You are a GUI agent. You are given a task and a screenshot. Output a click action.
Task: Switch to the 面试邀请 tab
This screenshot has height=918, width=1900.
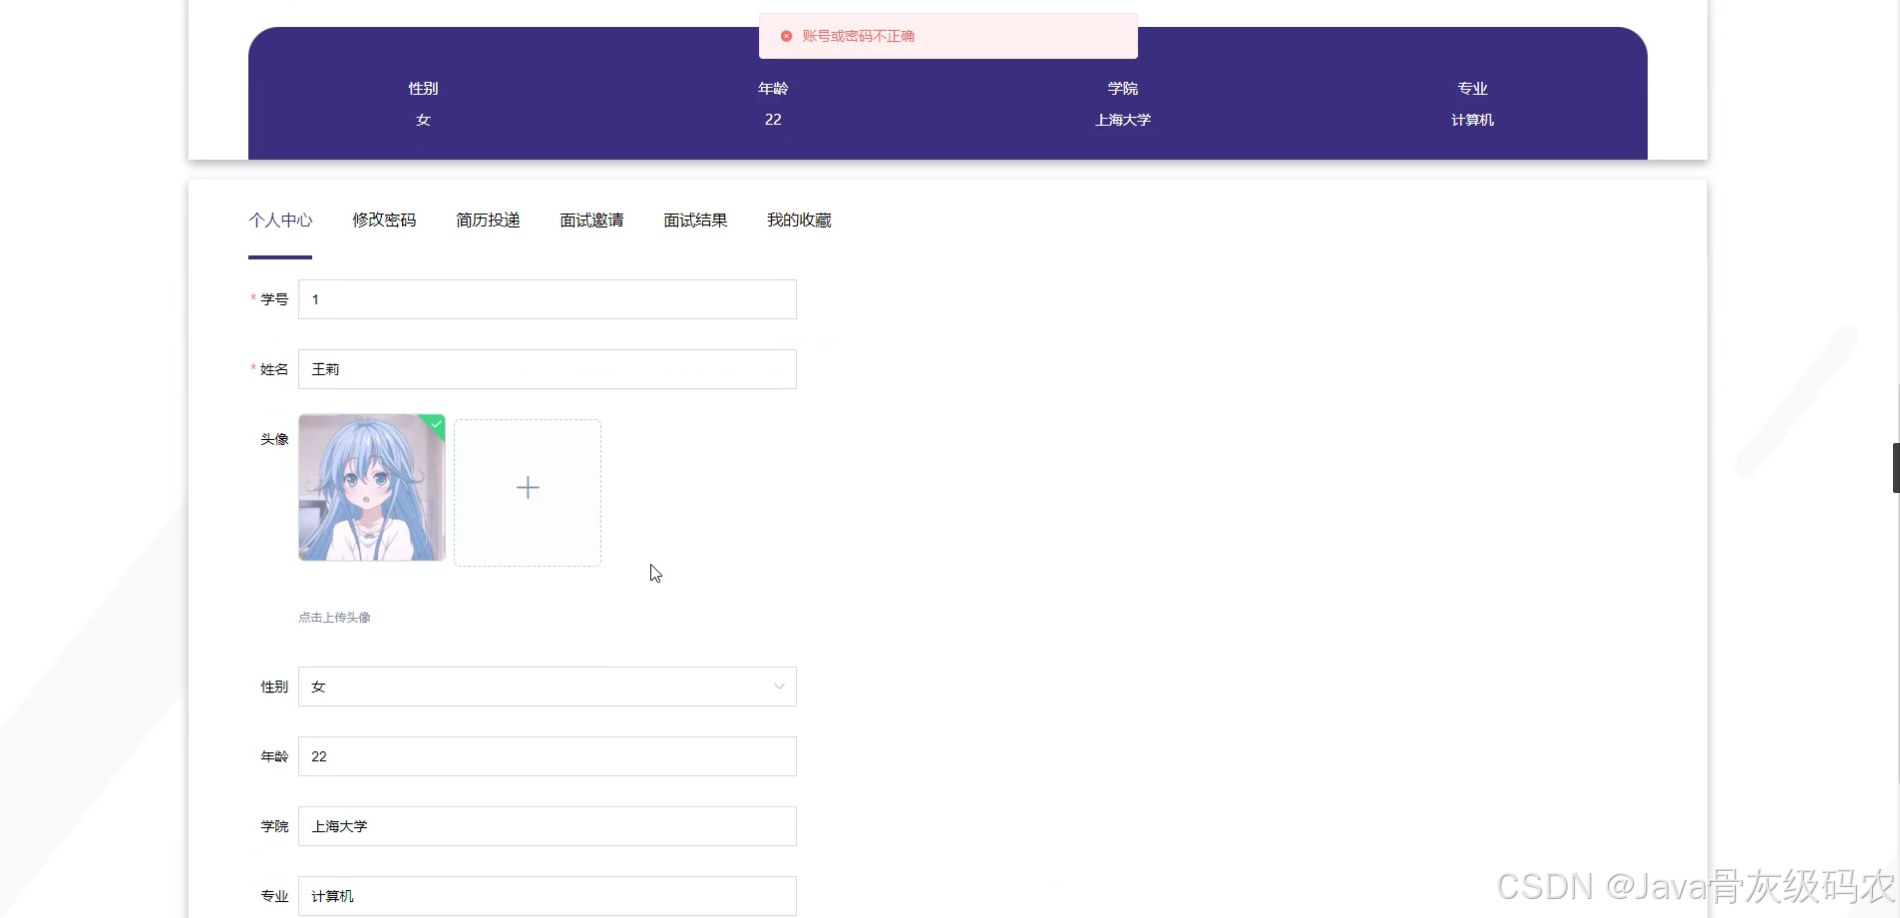pyautogui.click(x=592, y=220)
